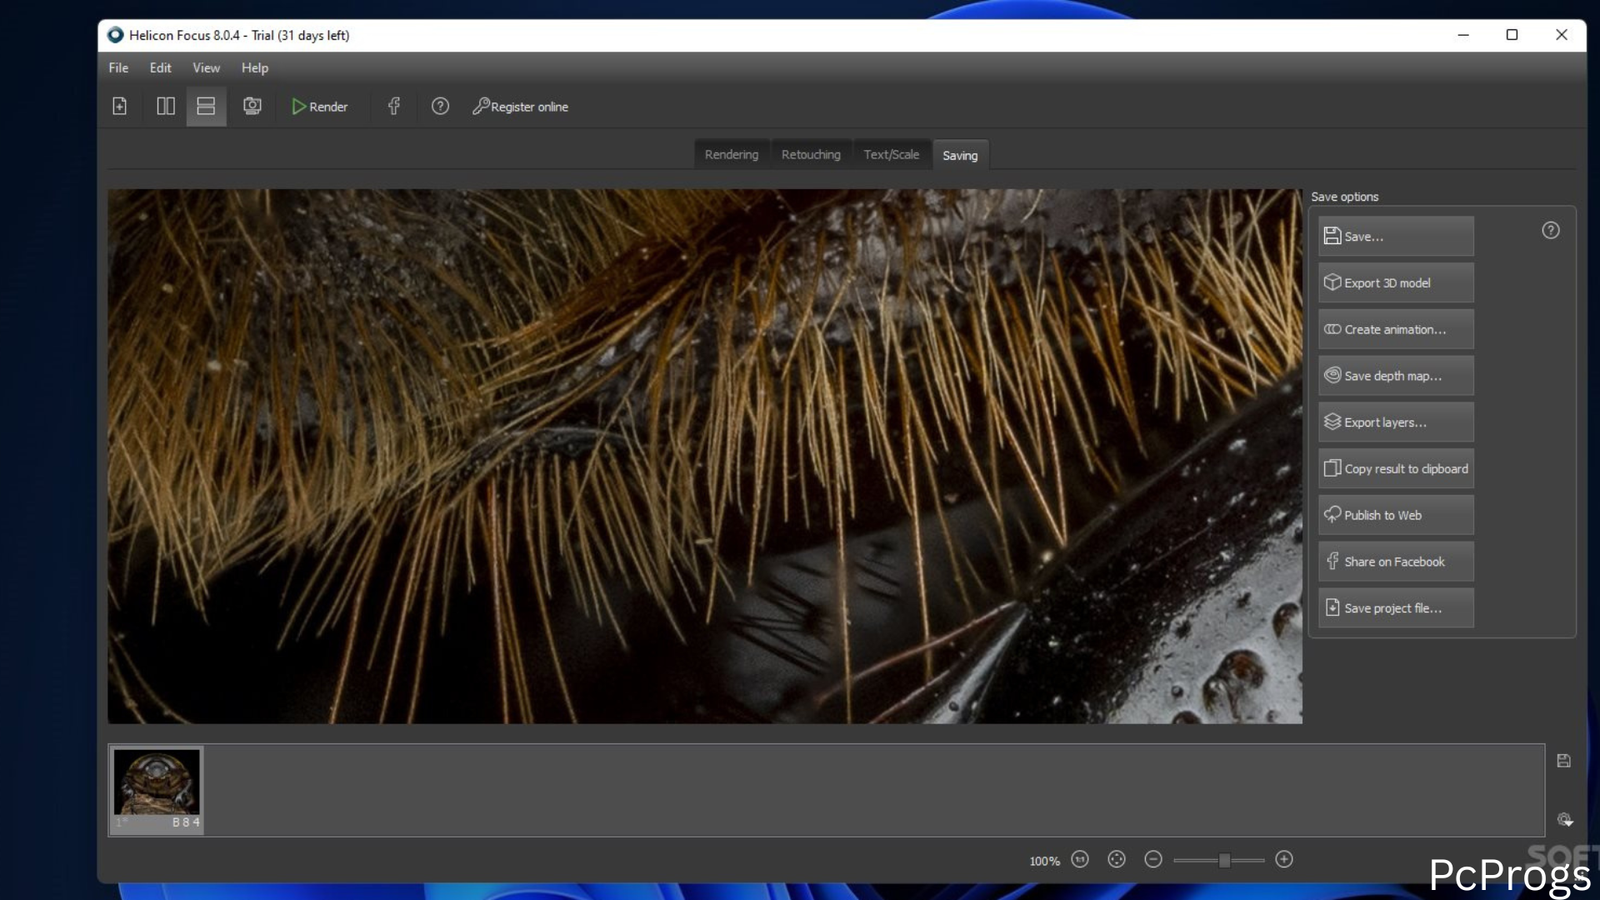Click the zoom out minus icon

click(x=1153, y=860)
